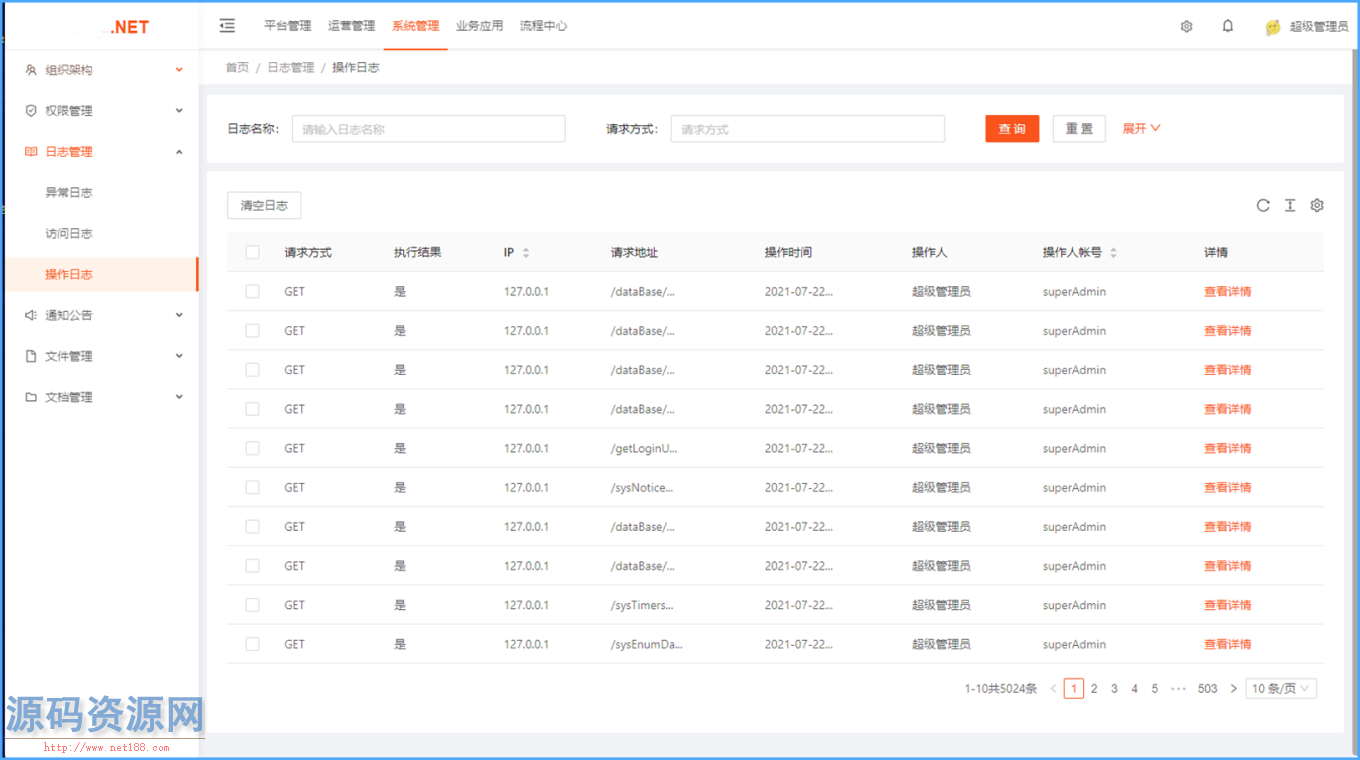Go to page 2
1360x760 pixels.
1094,689
